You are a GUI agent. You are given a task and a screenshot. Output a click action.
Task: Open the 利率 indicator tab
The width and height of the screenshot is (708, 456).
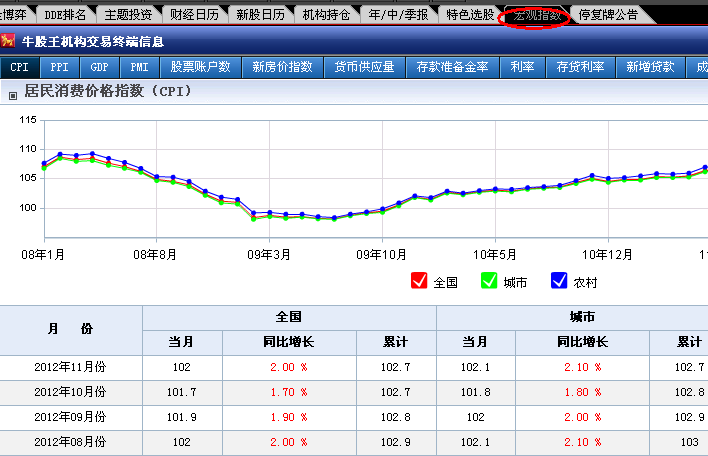coord(522,67)
